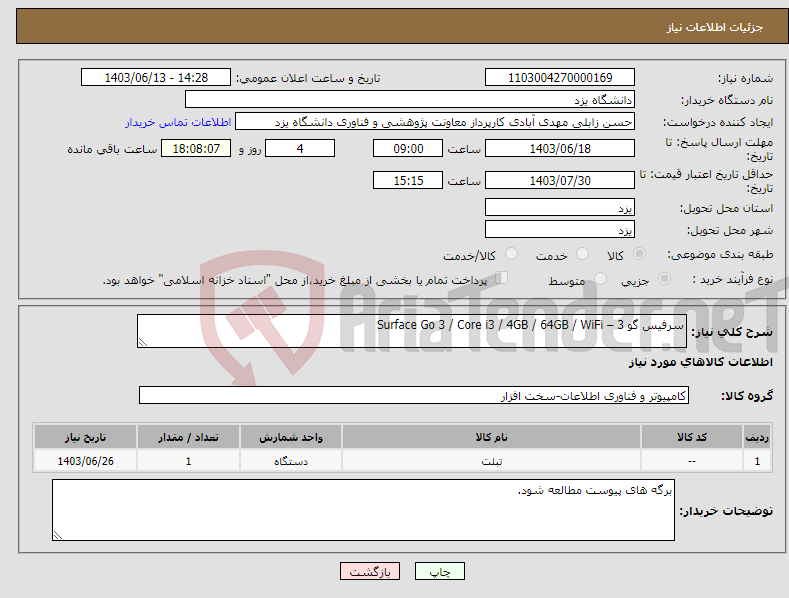Click the اطلاعات کالاهای مورد نیاز section heading
The width and height of the screenshot is (789, 598).
point(700,362)
